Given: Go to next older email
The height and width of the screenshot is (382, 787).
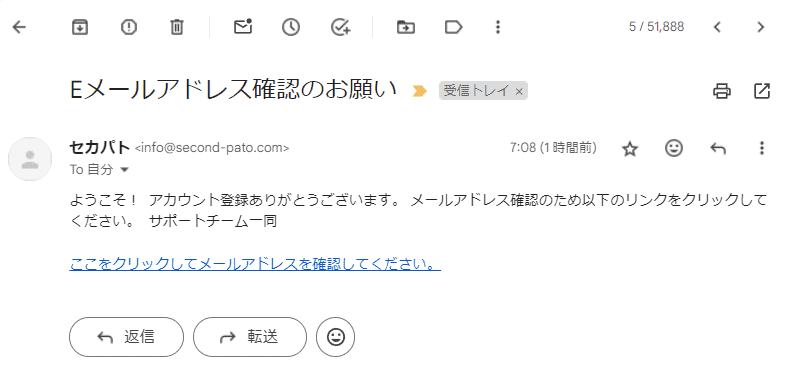Looking at the screenshot, I should pos(760,27).
